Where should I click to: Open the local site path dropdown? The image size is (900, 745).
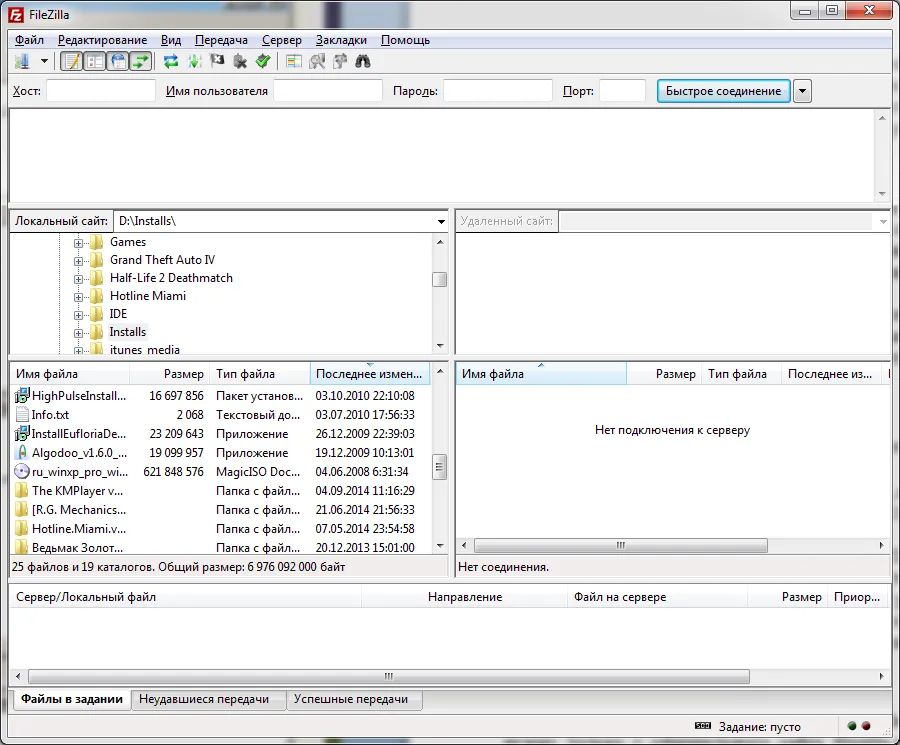tap(441, 222)
